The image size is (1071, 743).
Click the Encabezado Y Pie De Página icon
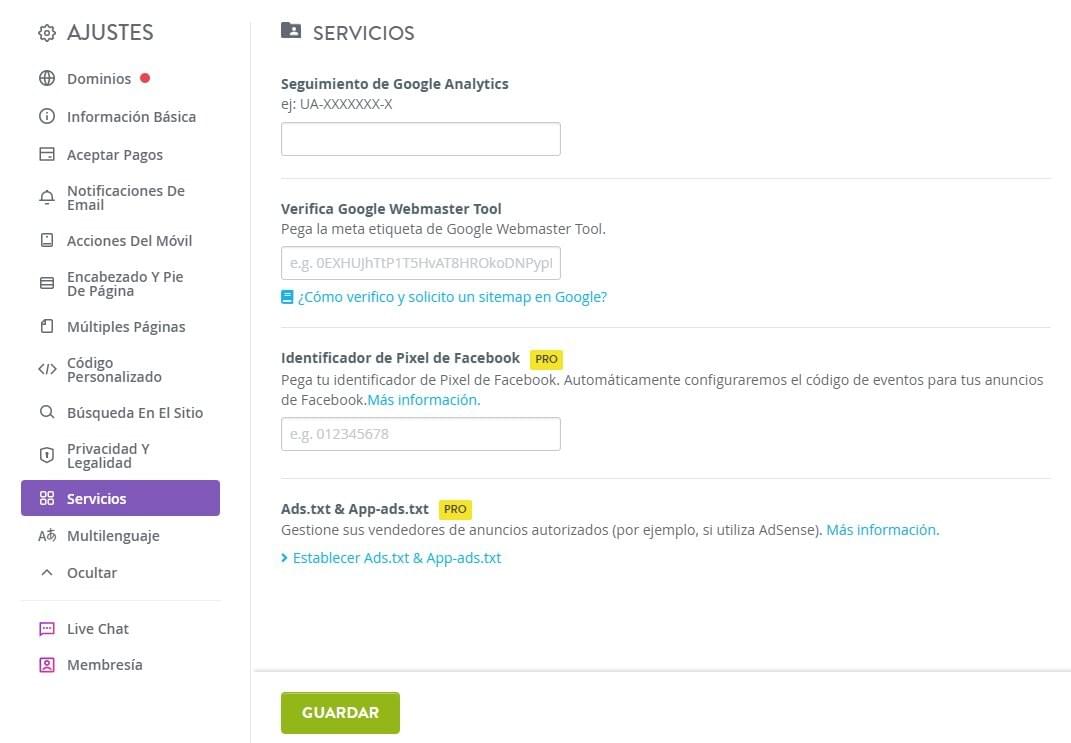46,283
